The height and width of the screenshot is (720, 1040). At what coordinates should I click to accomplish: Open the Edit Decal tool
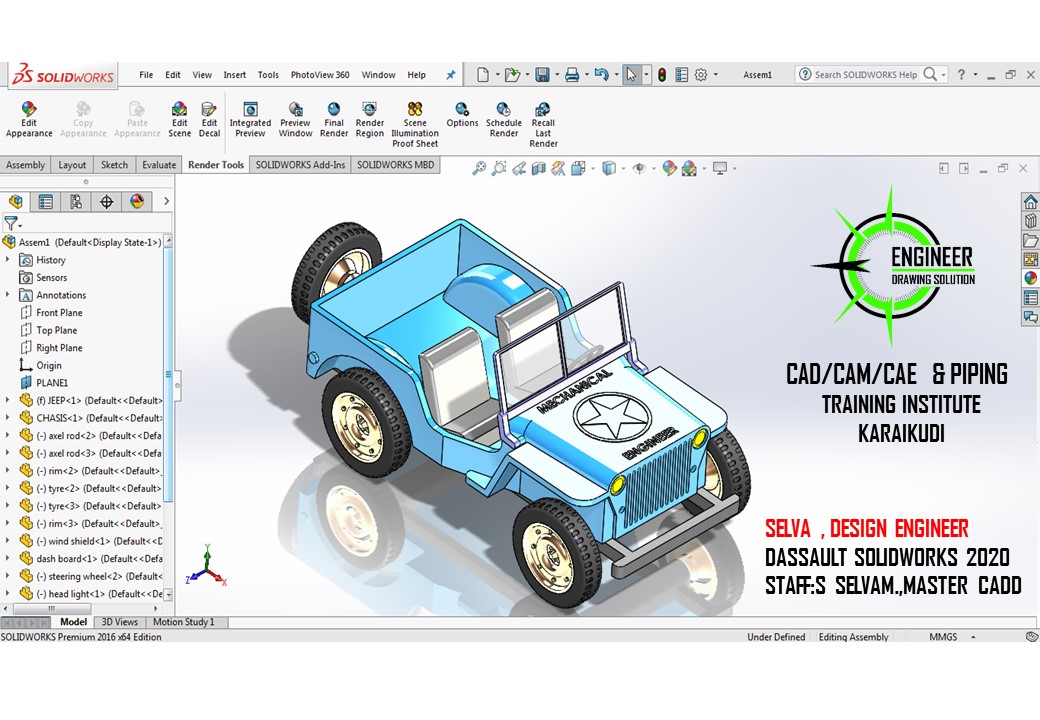(x=209, y=119)
